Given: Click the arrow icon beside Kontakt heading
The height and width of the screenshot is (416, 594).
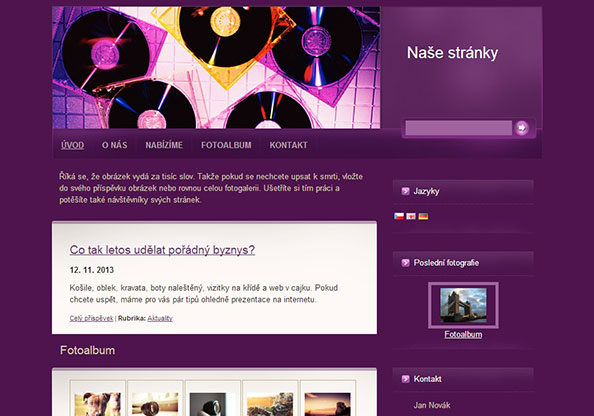Looking at the screenshot, I should click(405, 379).
